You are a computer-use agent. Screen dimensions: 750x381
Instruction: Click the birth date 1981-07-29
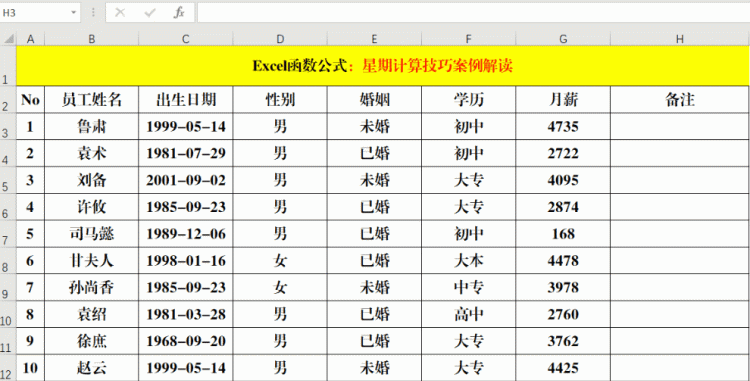tap(186, 153)
